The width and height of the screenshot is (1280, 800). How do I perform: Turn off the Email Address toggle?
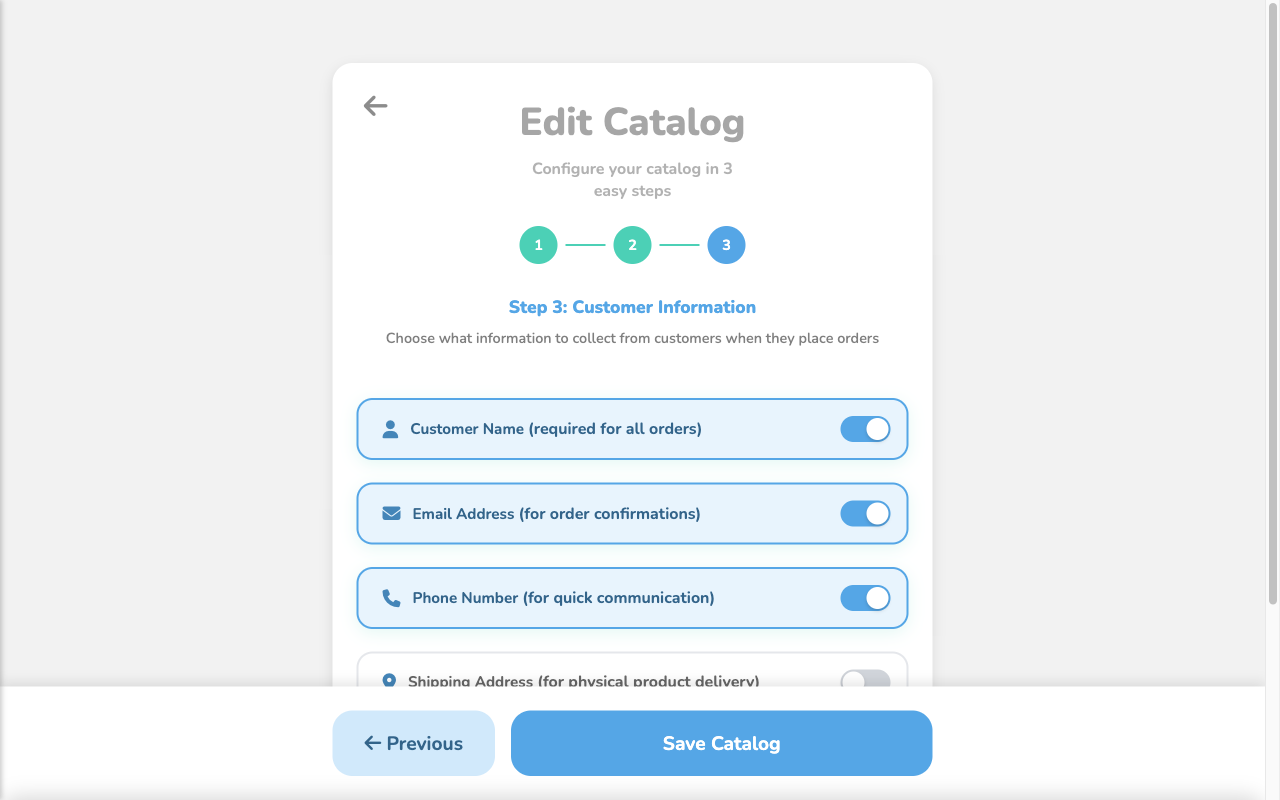click(865, 514)
